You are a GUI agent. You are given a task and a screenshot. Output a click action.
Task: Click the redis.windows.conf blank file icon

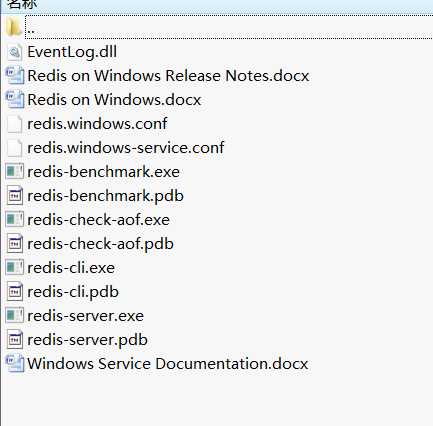15,124
